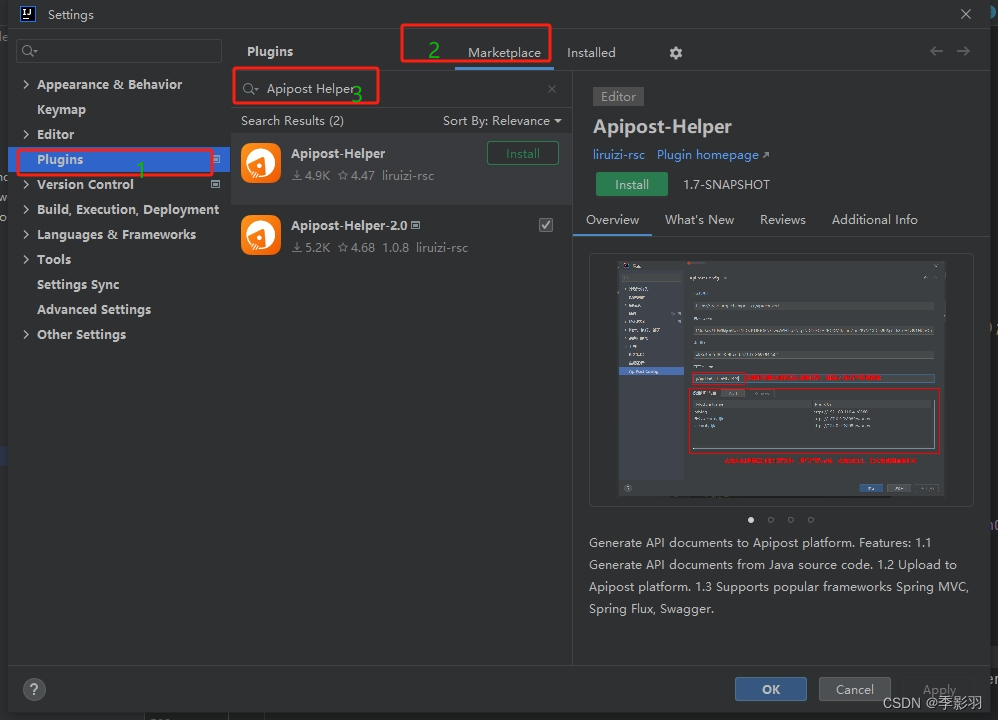Click the back navigation arrow
The image size is (998, 720).
click(x=936, y=51)
